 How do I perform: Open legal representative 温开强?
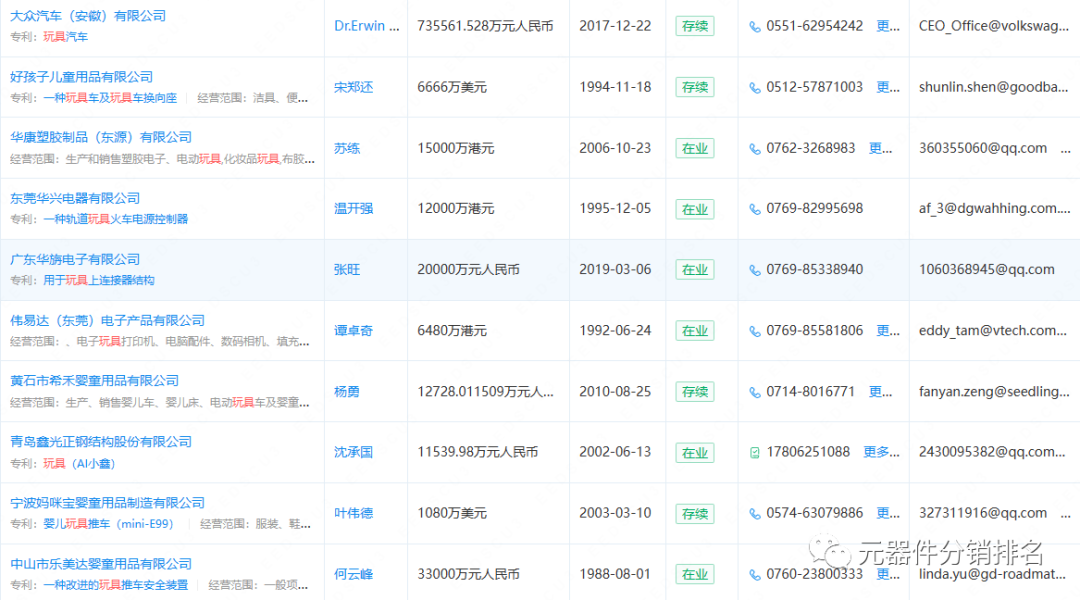[x=353, y=209]
